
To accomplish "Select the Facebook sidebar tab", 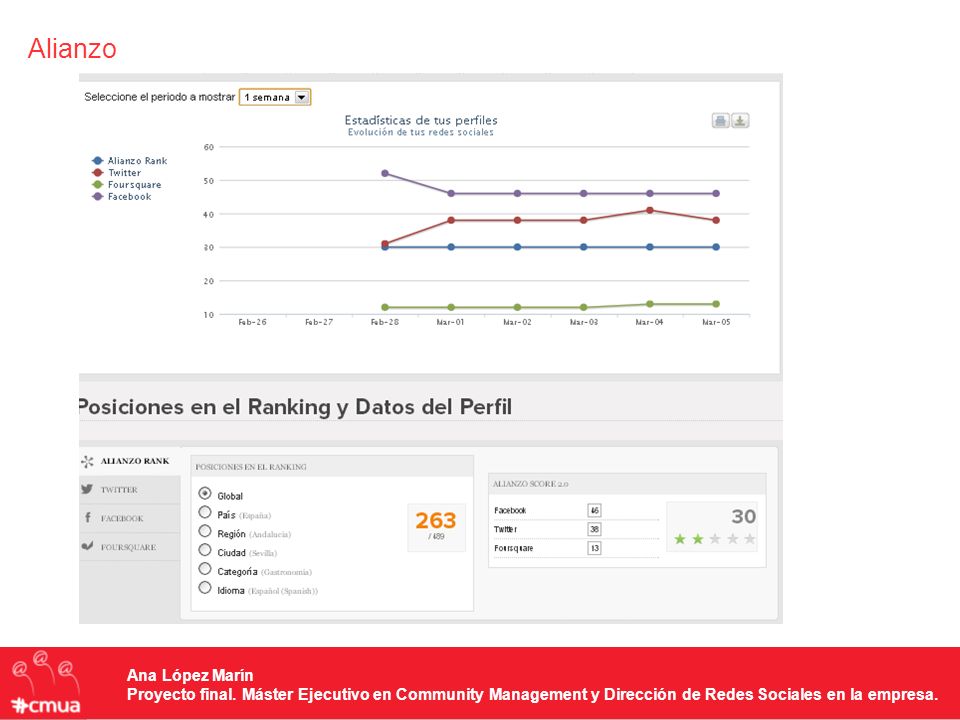I will [x=130, y=519].
